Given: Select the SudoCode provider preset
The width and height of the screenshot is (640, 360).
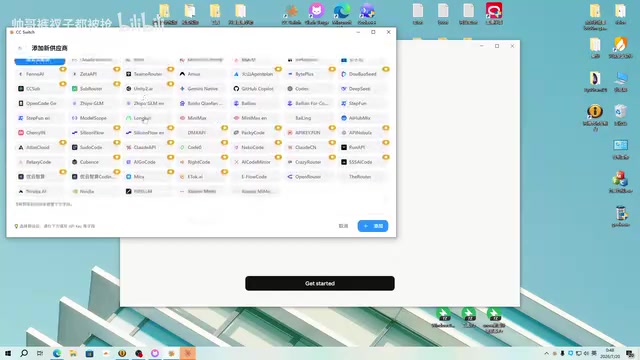Looking at the screenshot, I should (94, 147).
